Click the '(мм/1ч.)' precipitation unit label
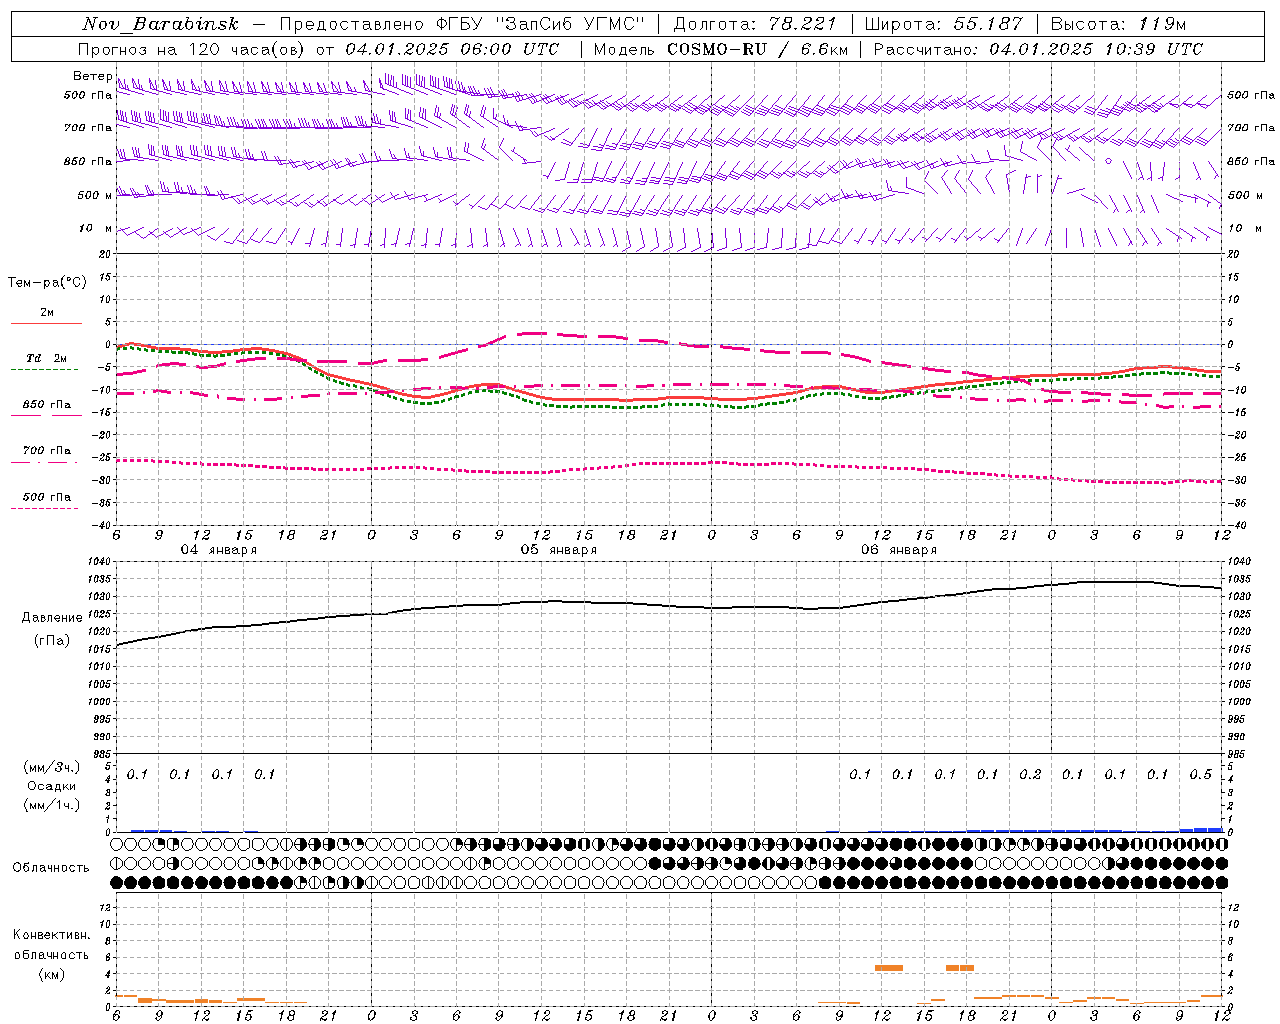The image size is (1280, 1024). pyautogui.click(x=52, y=805)
